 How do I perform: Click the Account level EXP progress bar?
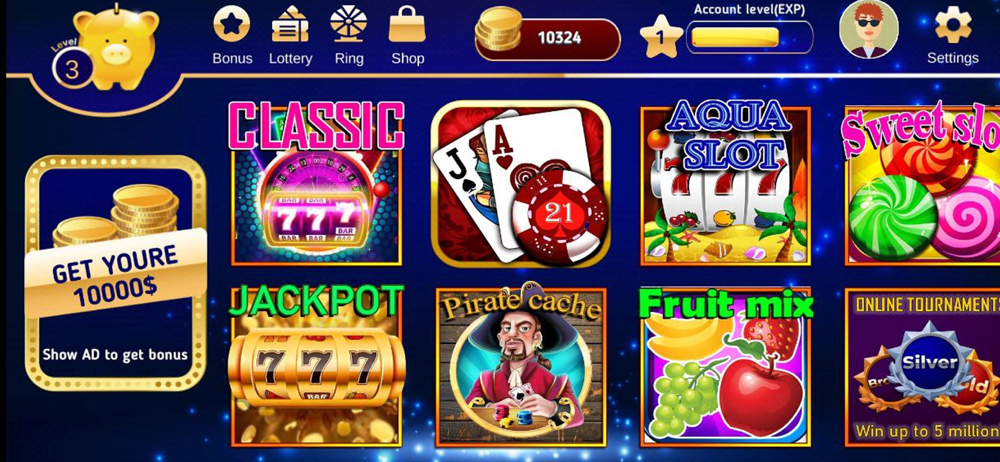pyautogui.click(x=749, y=38)
